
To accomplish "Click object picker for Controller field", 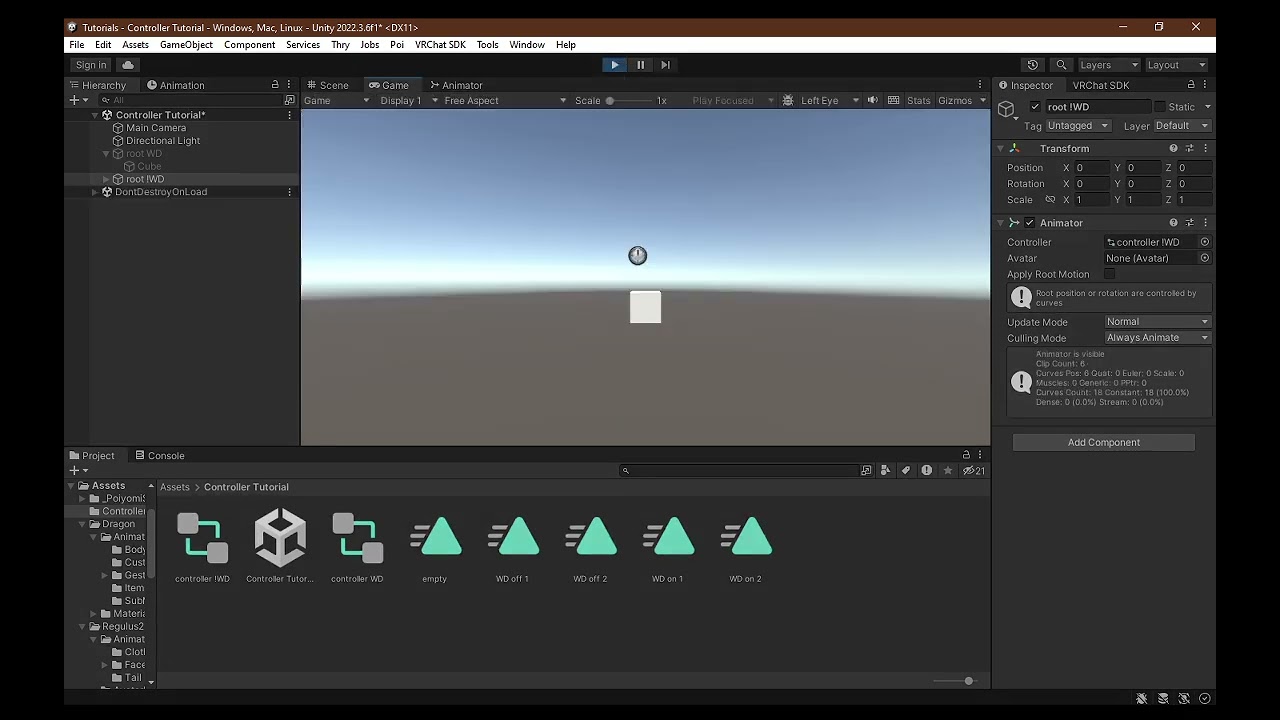I will tap(1204, 242).
